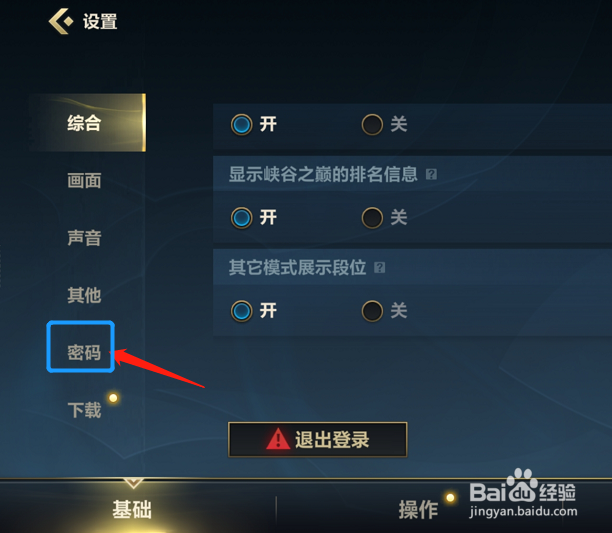This screenshot has width=612, height=533.
Task: Click the yellow notification dot near 操作
Action: click(450, 497)
